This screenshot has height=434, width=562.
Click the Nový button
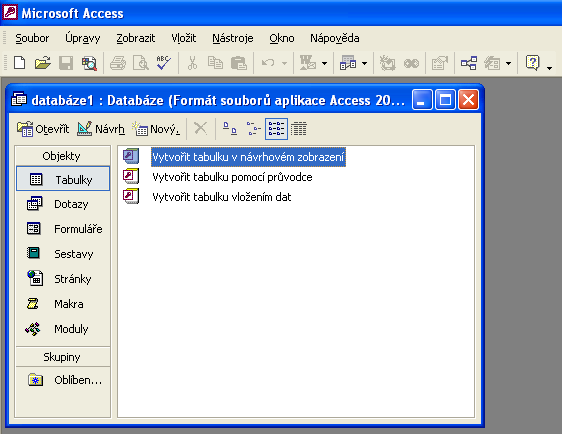point(156,129)
